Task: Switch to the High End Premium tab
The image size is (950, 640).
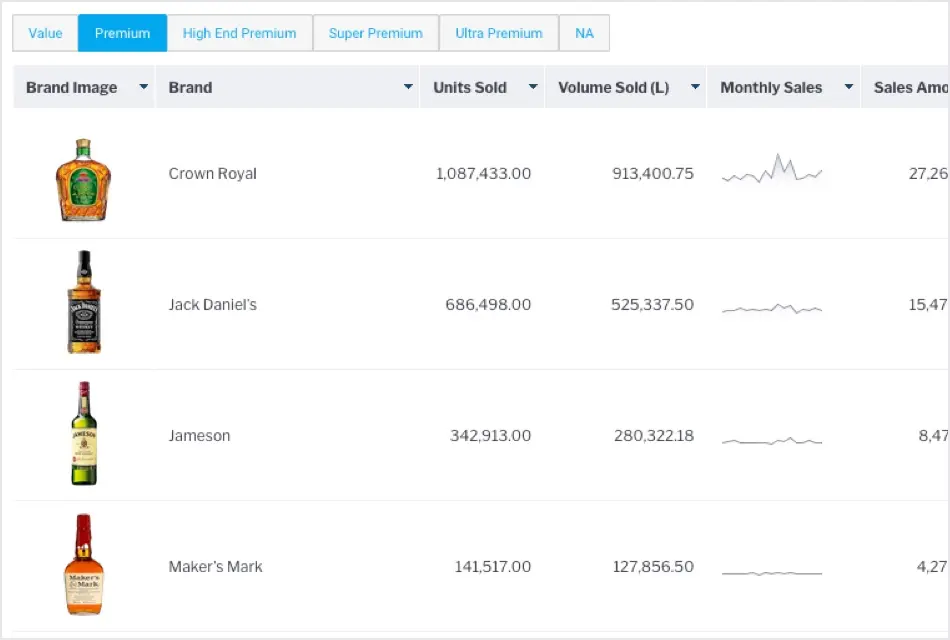Action: (x=239, y=33)
